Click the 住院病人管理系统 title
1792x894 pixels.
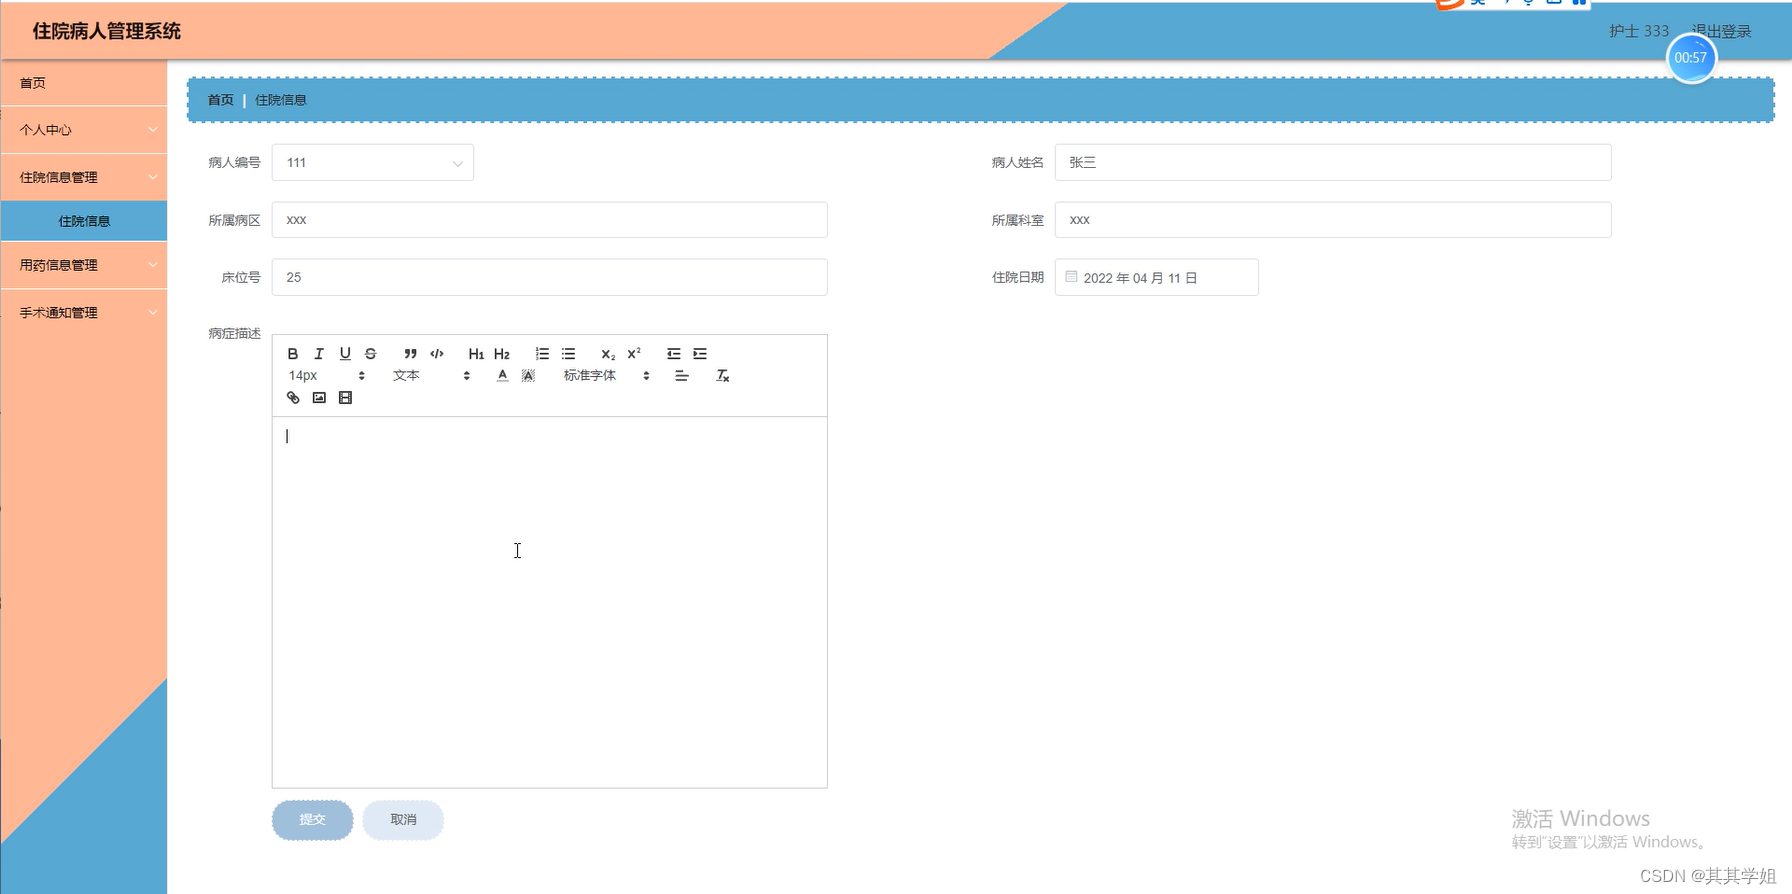(x=107, y=31)
